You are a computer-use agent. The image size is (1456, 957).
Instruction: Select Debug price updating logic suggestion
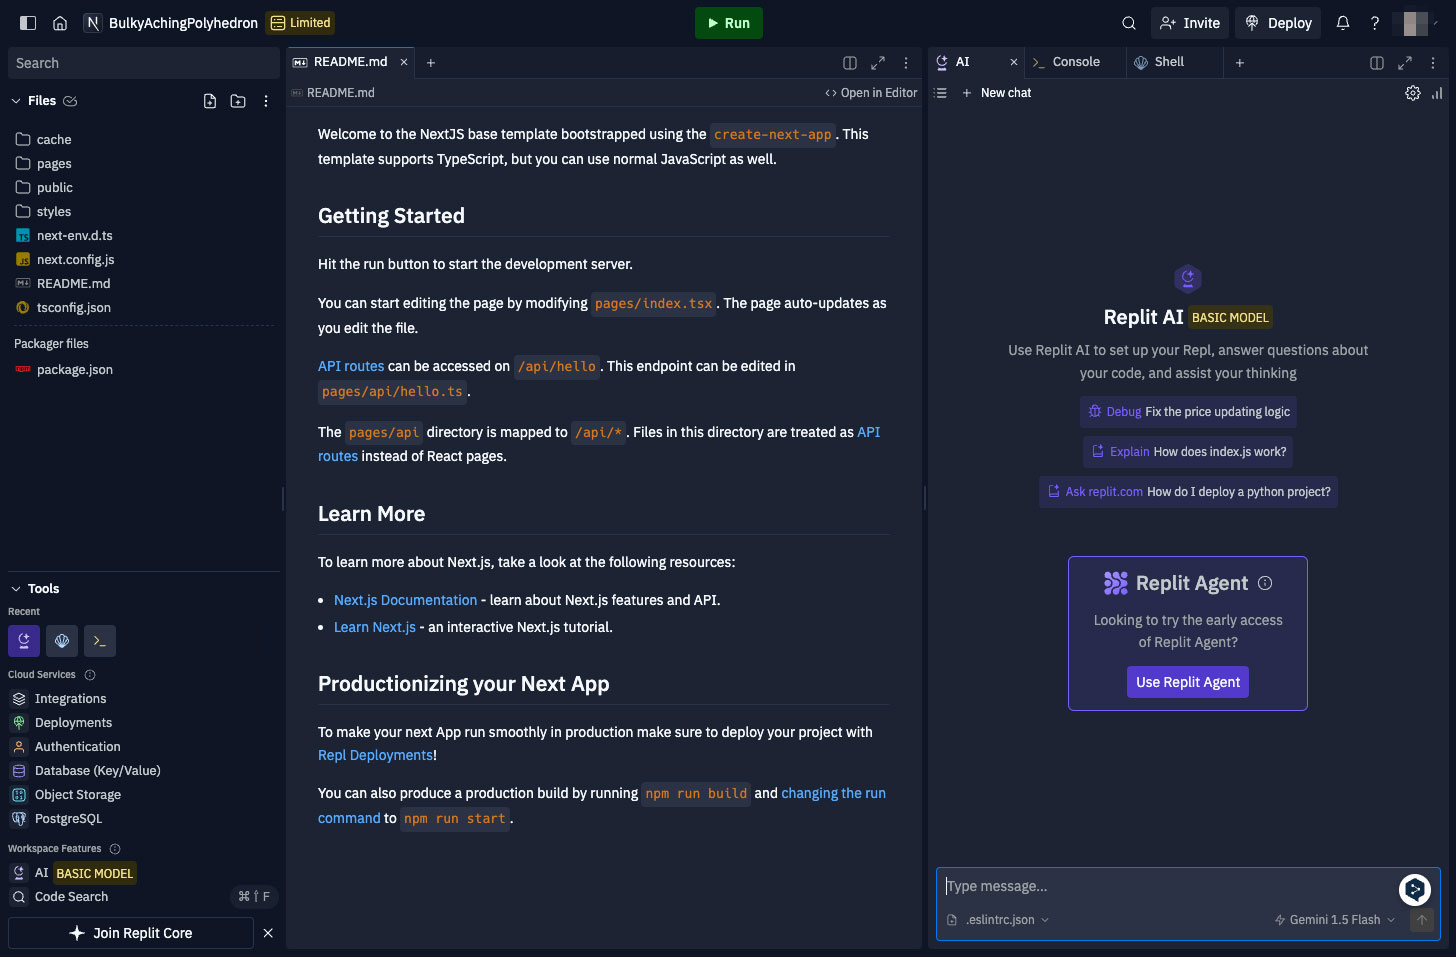pos(1188,412)
